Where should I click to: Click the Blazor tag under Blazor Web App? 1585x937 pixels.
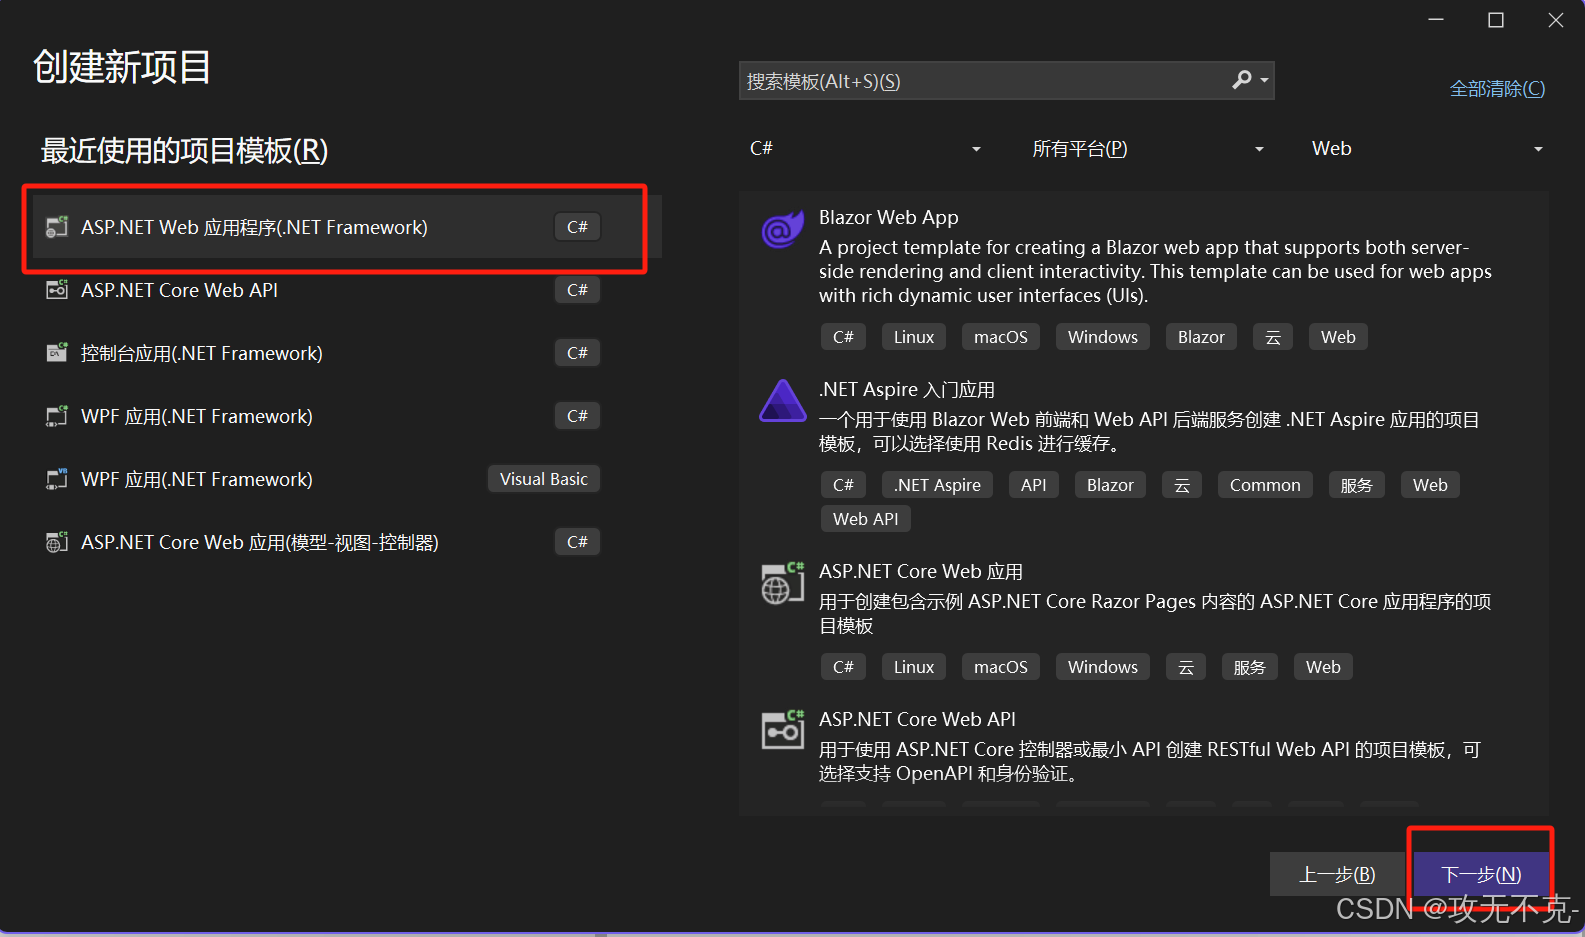(1201, 337)
